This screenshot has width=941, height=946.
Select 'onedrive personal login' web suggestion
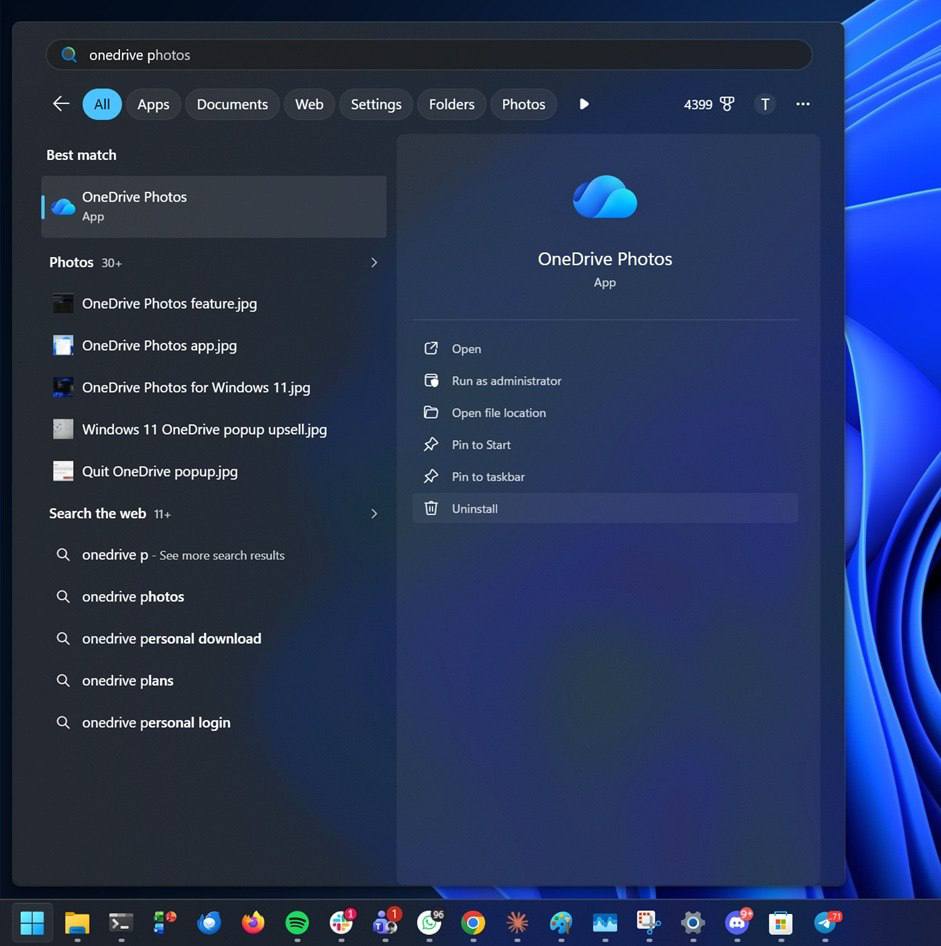214,722
